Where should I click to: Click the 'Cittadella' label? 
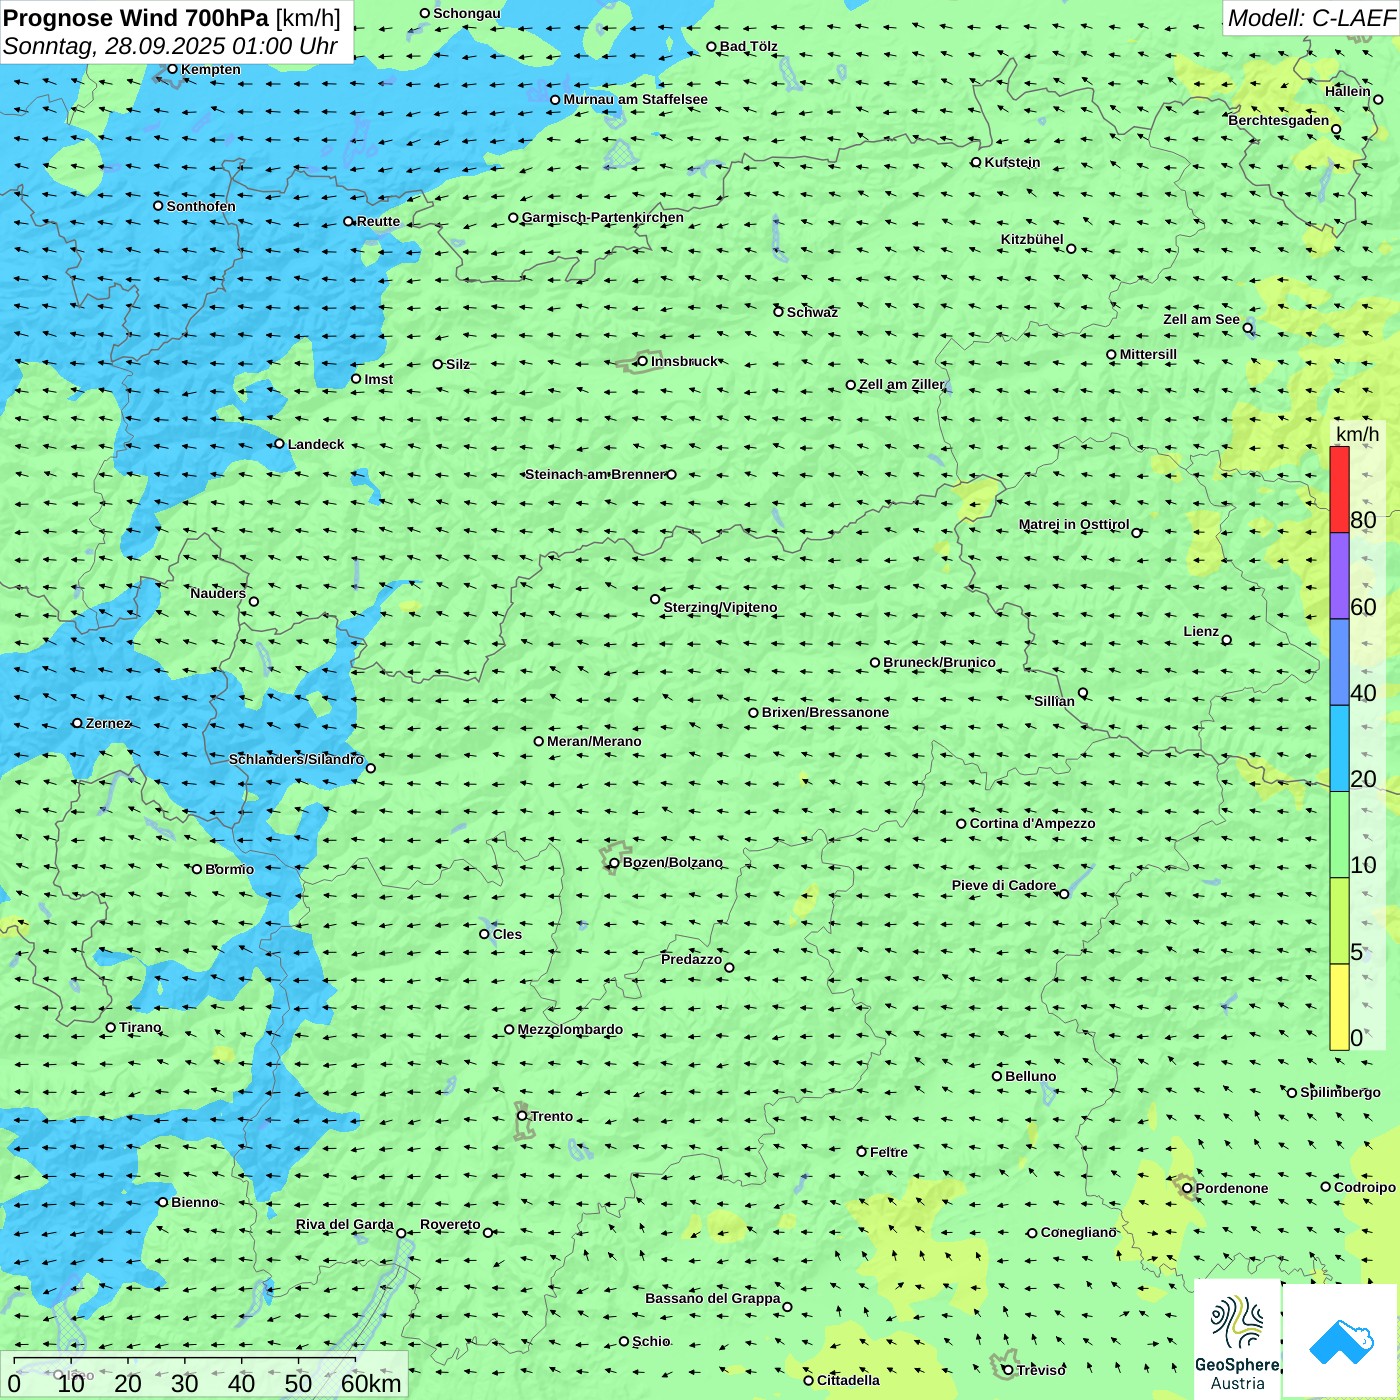[x=848, y=1380]
